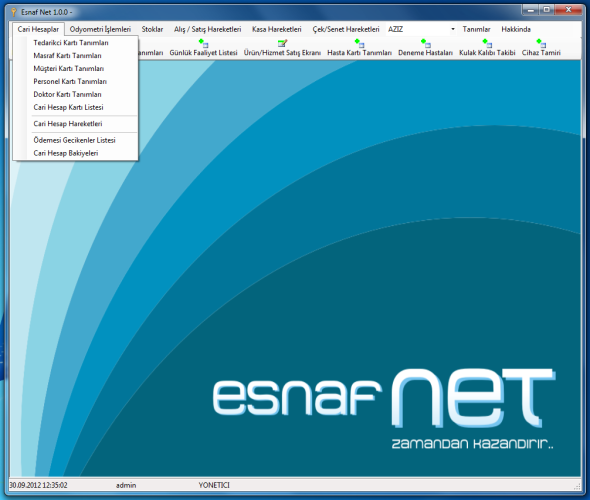Open the Kasa Hareketleri menu

pyautogui.click(x=277, y=29)
